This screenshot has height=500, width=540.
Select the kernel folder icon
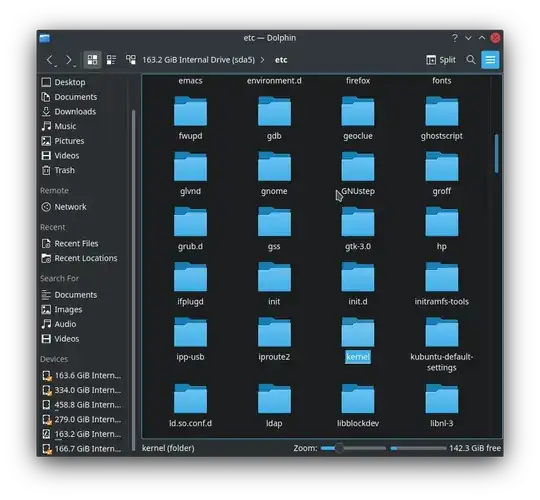tap(358, 332)
